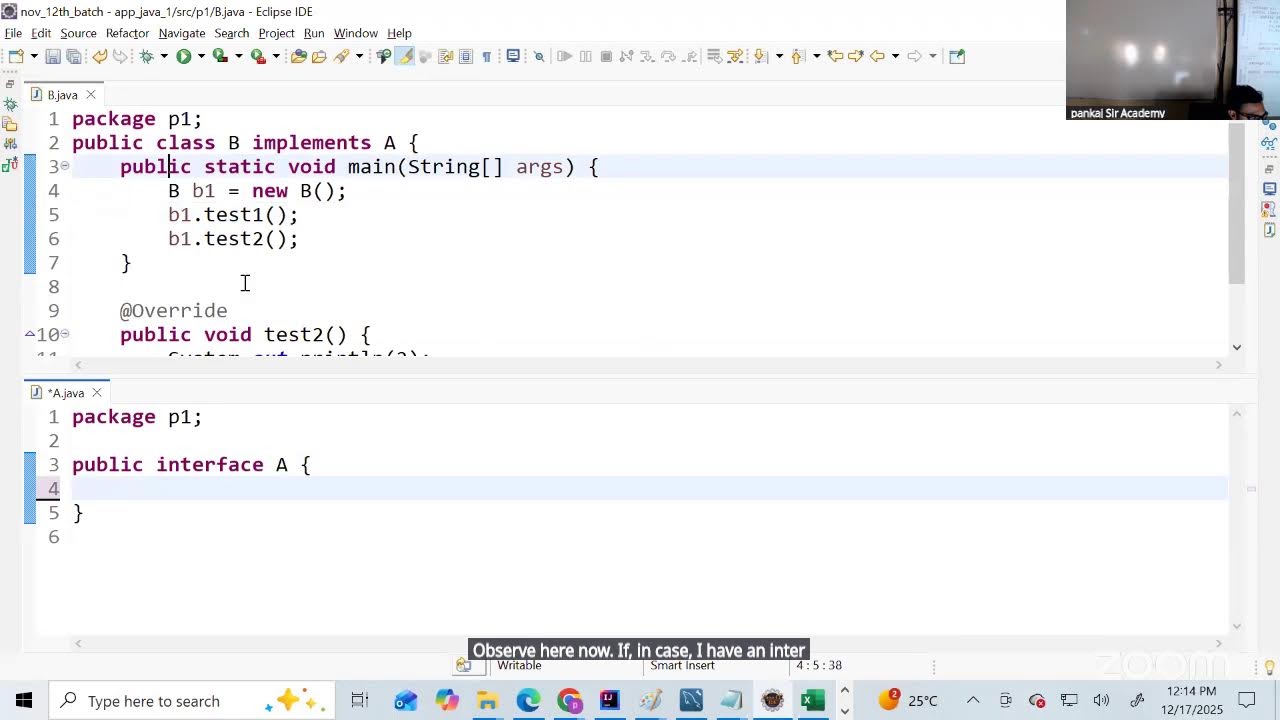Open IntelliJ IDEA from the taskbar
1280x720 pixels.
coord(609,700)
